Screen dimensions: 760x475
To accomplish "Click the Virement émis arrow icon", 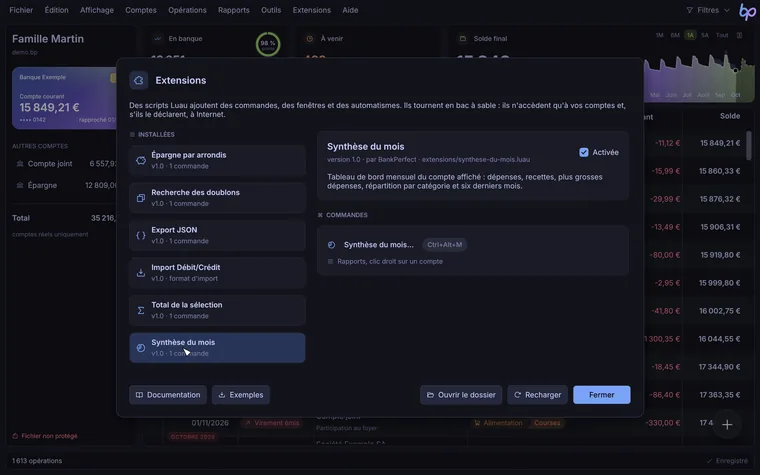I will [x=247, y=423].
